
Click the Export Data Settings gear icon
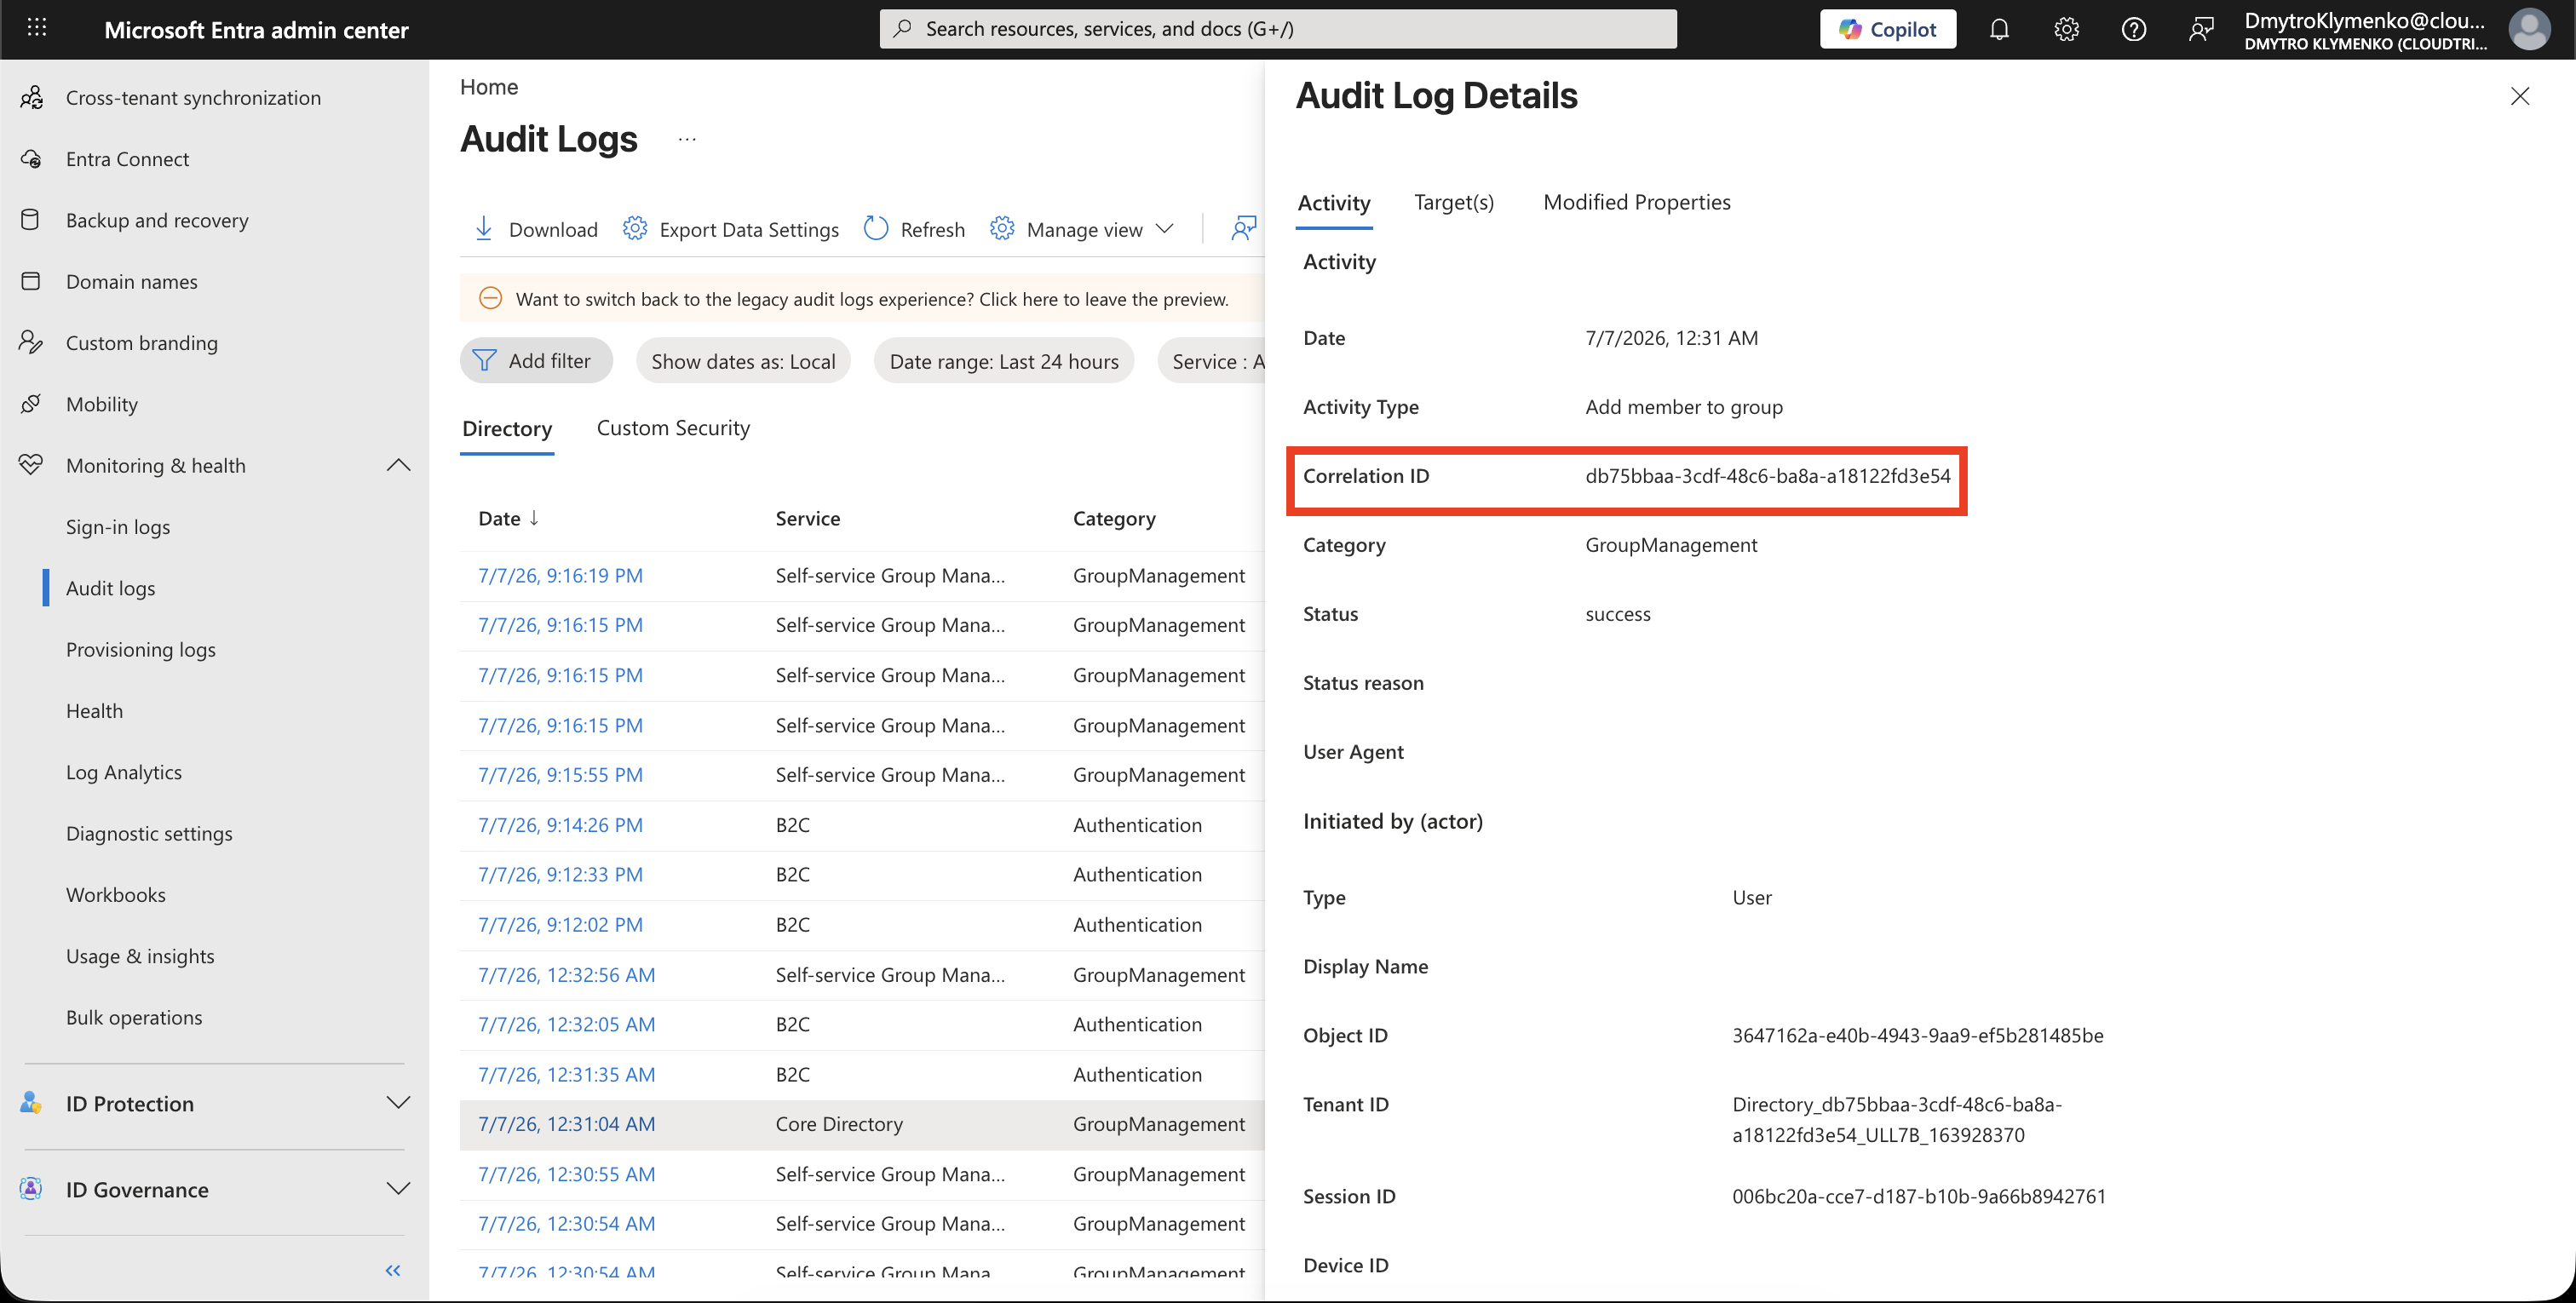(x=634, y=228)
